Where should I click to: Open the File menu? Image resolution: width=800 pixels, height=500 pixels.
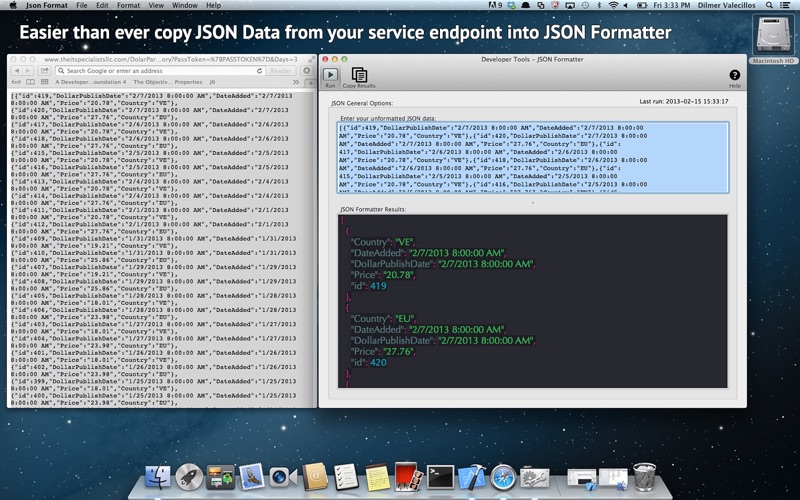tap(82, 5)
